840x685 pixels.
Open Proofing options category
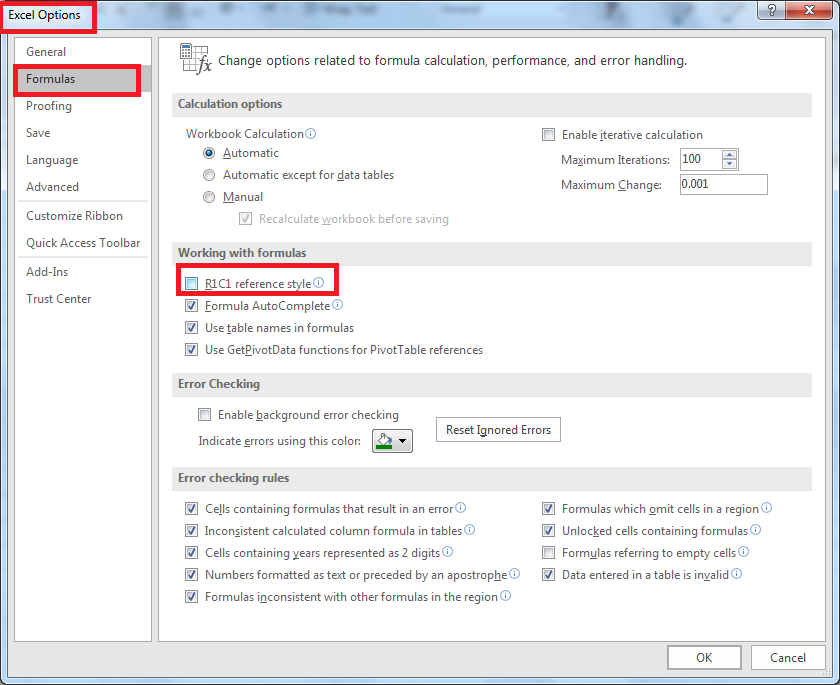pyautogui.click(x=82, y=106)
